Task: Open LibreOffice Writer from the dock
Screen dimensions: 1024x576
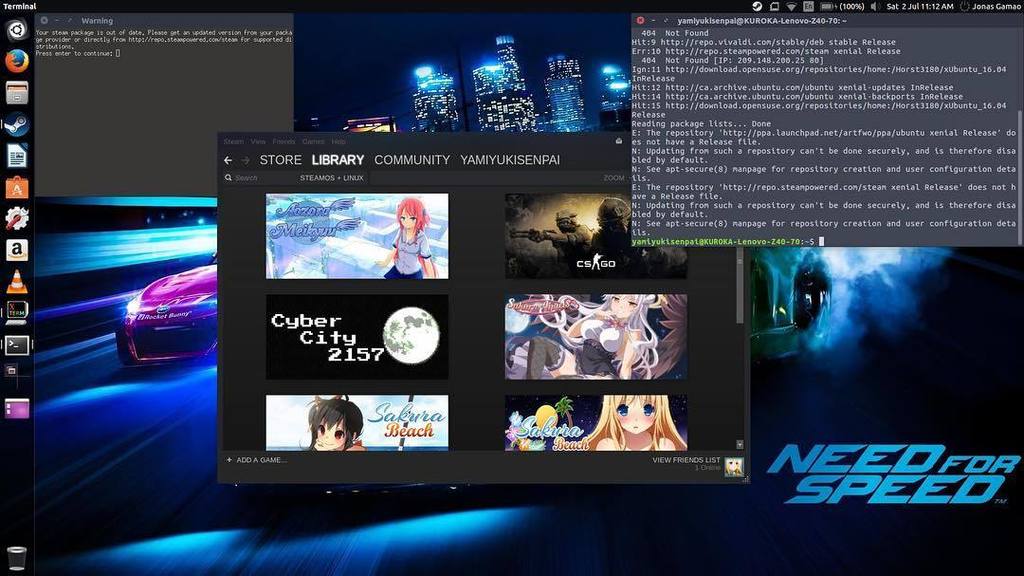Action: [17, 156]
